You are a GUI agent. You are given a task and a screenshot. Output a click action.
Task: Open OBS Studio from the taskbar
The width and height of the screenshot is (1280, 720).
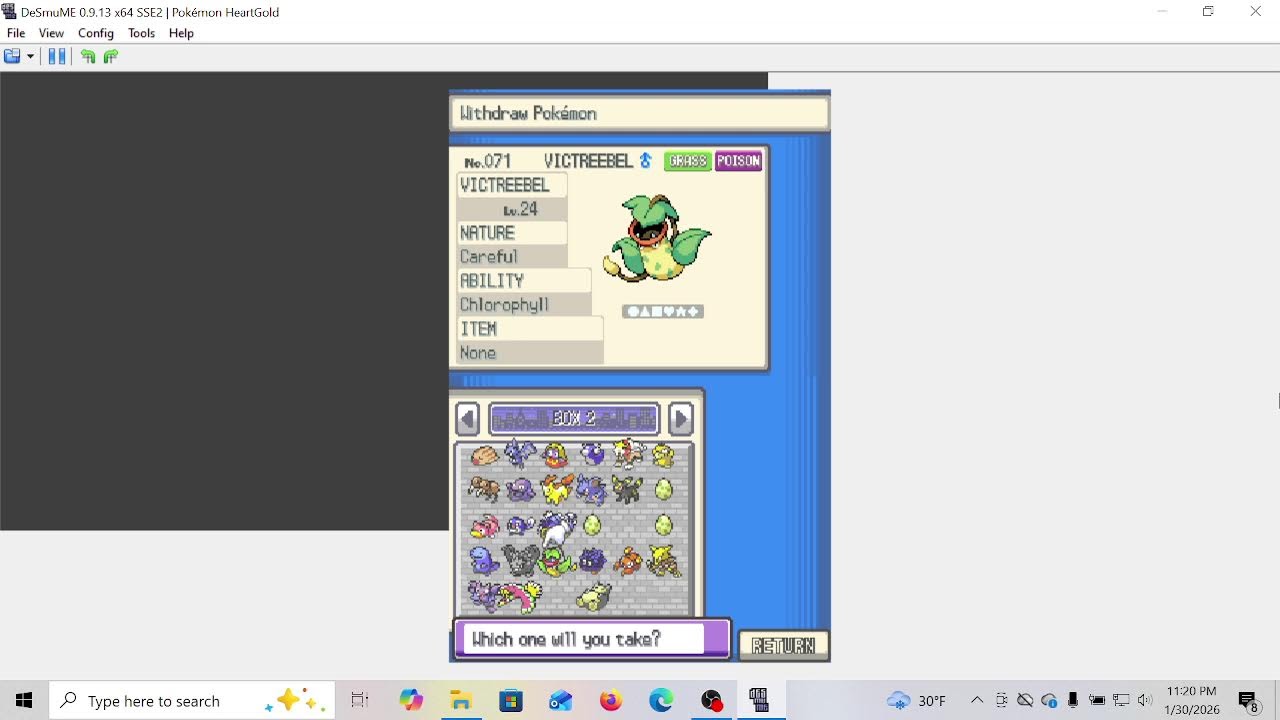click(711, 701)
